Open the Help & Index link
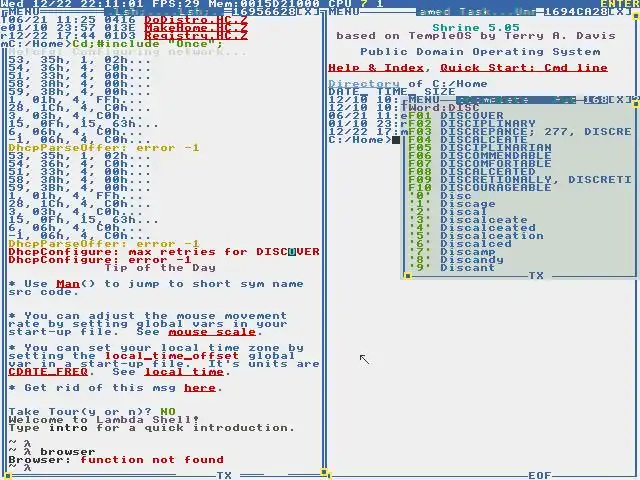The image size is (640, 480). [x=376, y=68]
